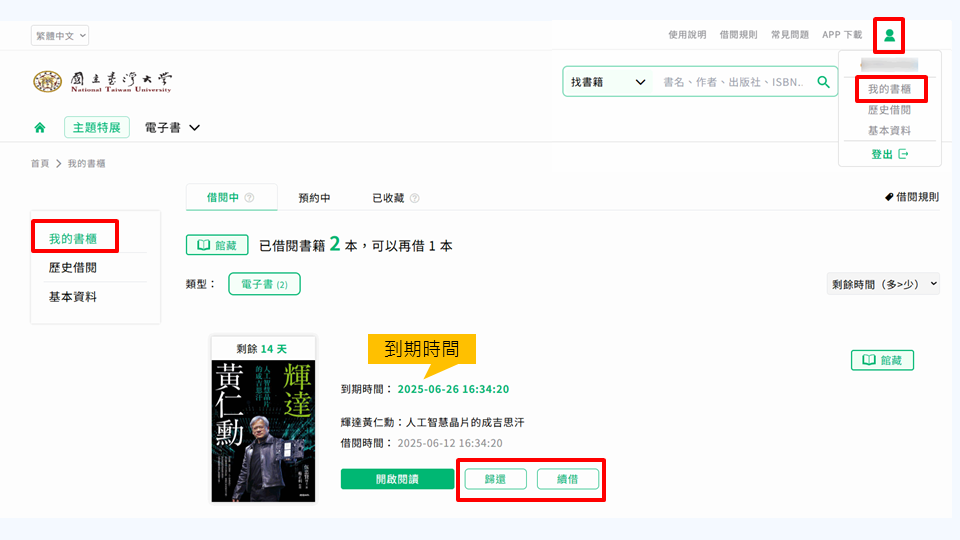
Task: Click the 續借 renew button
Action: pyautogui.click(x=568, y=479)
